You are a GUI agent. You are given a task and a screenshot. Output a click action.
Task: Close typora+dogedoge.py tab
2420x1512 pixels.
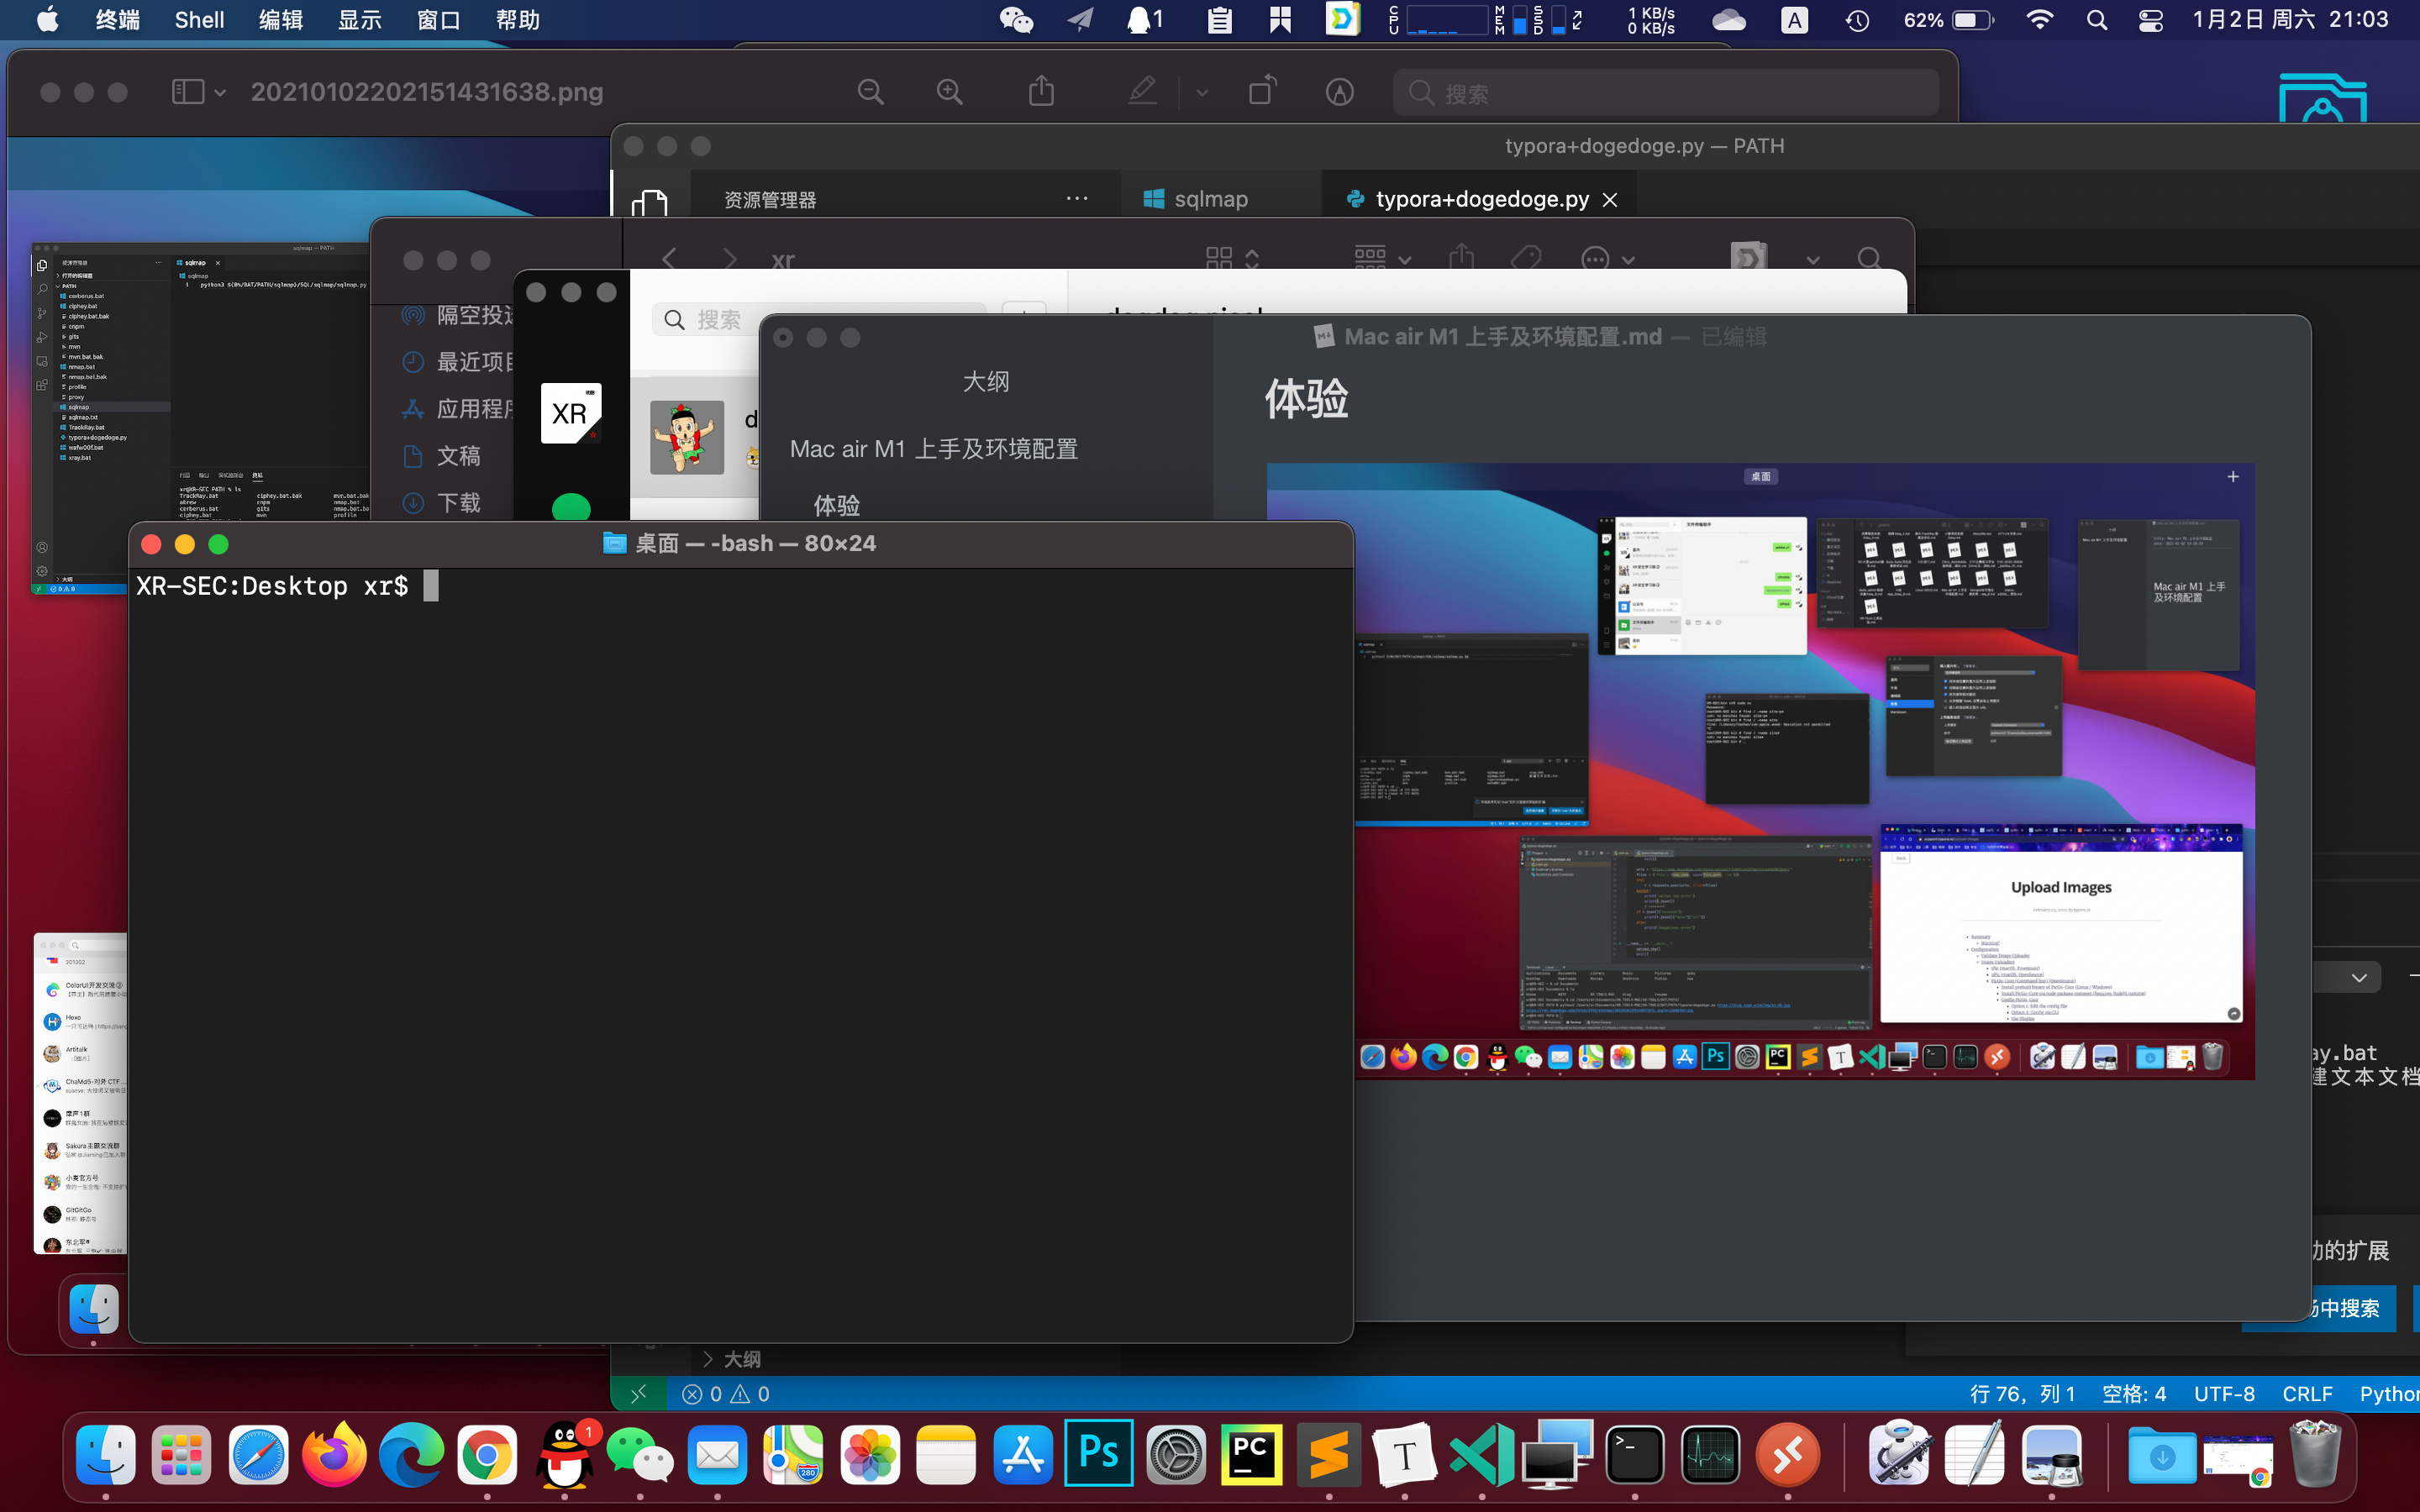click(1610, 199)
